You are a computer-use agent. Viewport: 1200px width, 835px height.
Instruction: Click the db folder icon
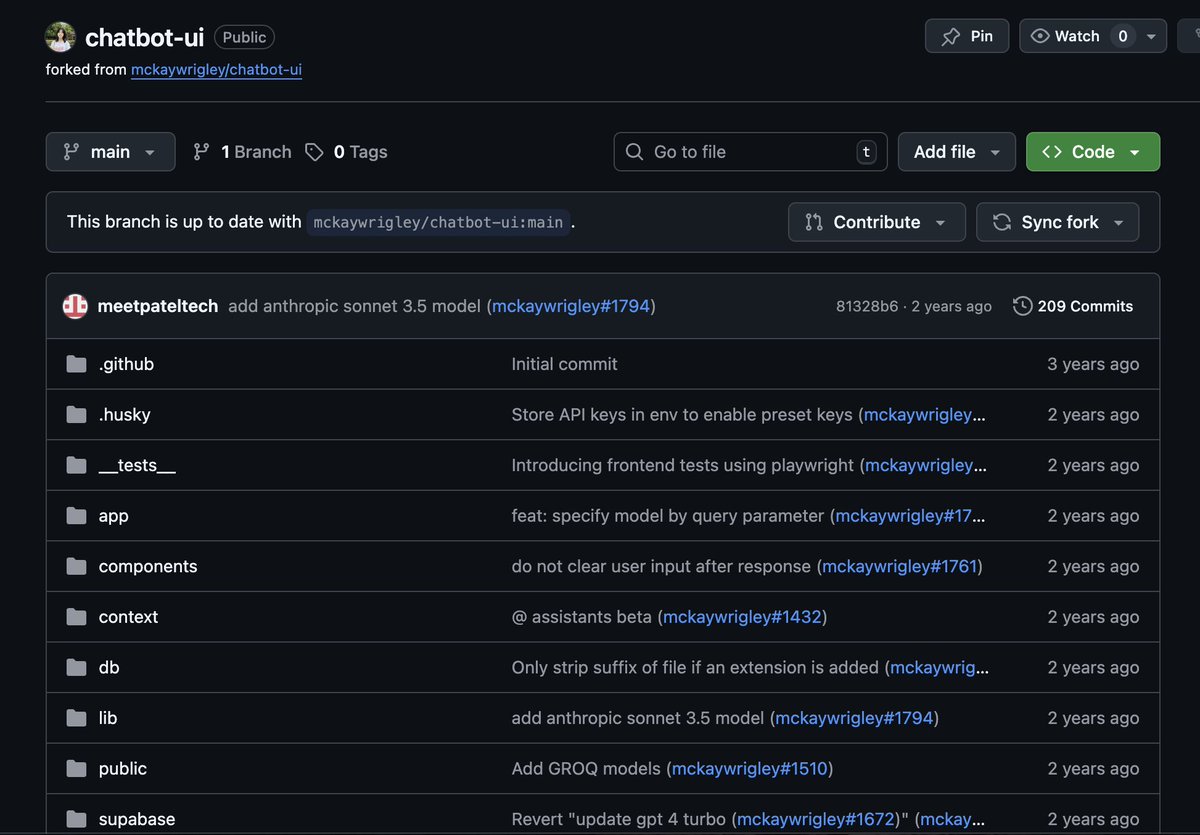coord(76,667)
